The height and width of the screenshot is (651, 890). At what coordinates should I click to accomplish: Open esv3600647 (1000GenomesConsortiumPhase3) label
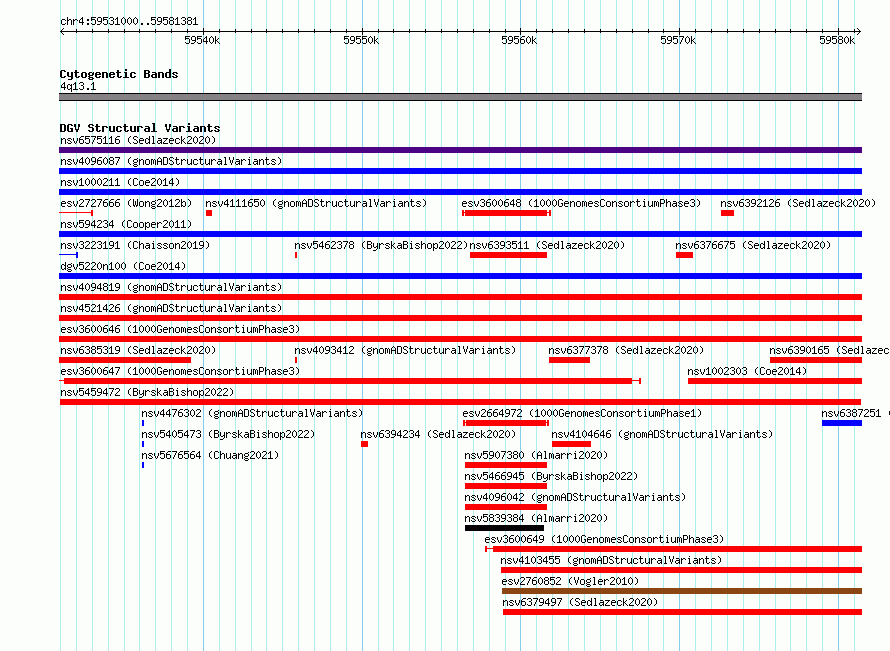click(180, 371)
